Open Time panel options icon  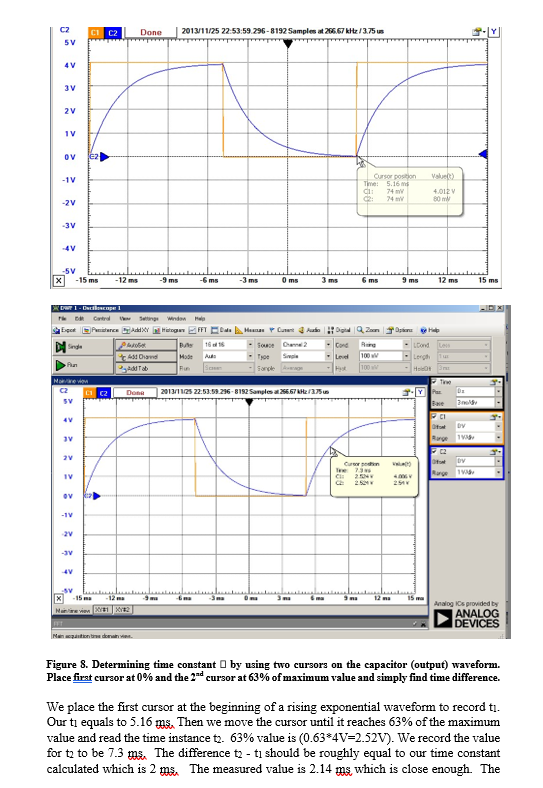pyautogui.click(x=496, y=382)
